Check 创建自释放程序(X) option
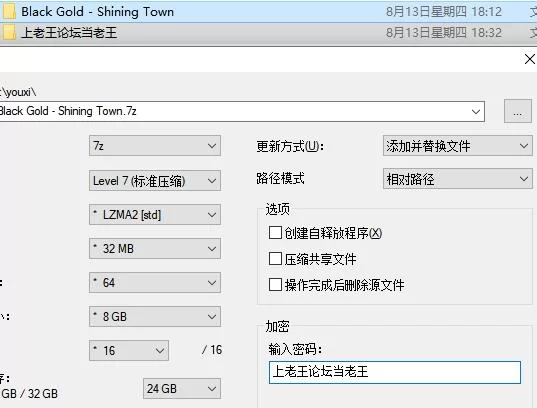The image size is (537, 408). click(x=275, y=233)
